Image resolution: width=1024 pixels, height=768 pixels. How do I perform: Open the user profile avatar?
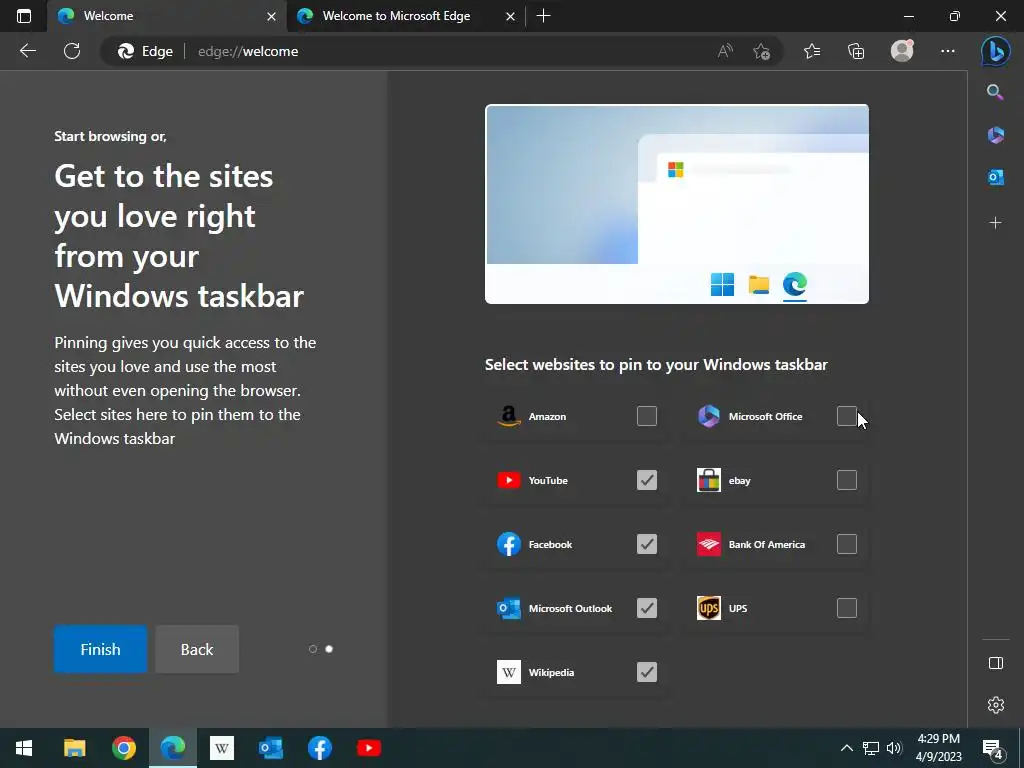pos(902,51)
